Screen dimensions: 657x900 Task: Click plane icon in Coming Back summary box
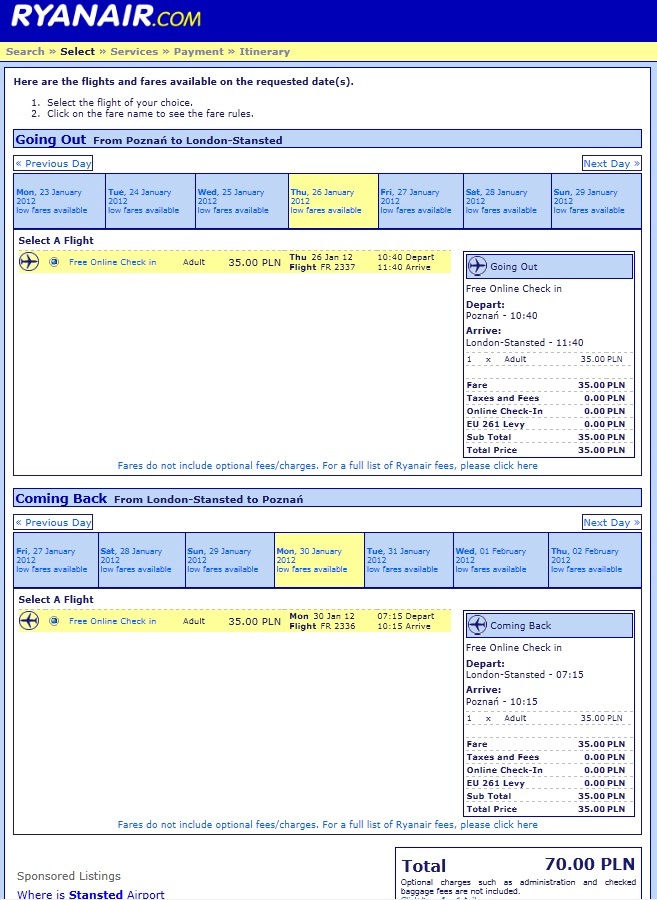tap(477, 625)
